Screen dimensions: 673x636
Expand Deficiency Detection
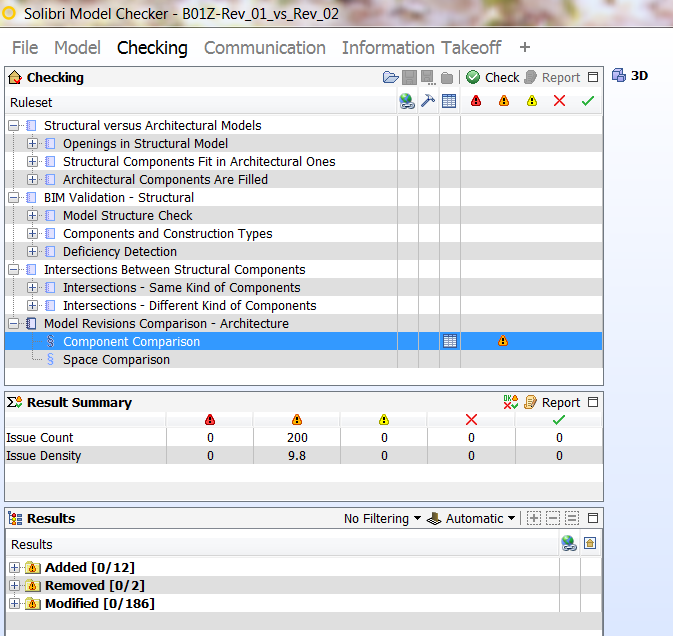click(x=32, y=251)
